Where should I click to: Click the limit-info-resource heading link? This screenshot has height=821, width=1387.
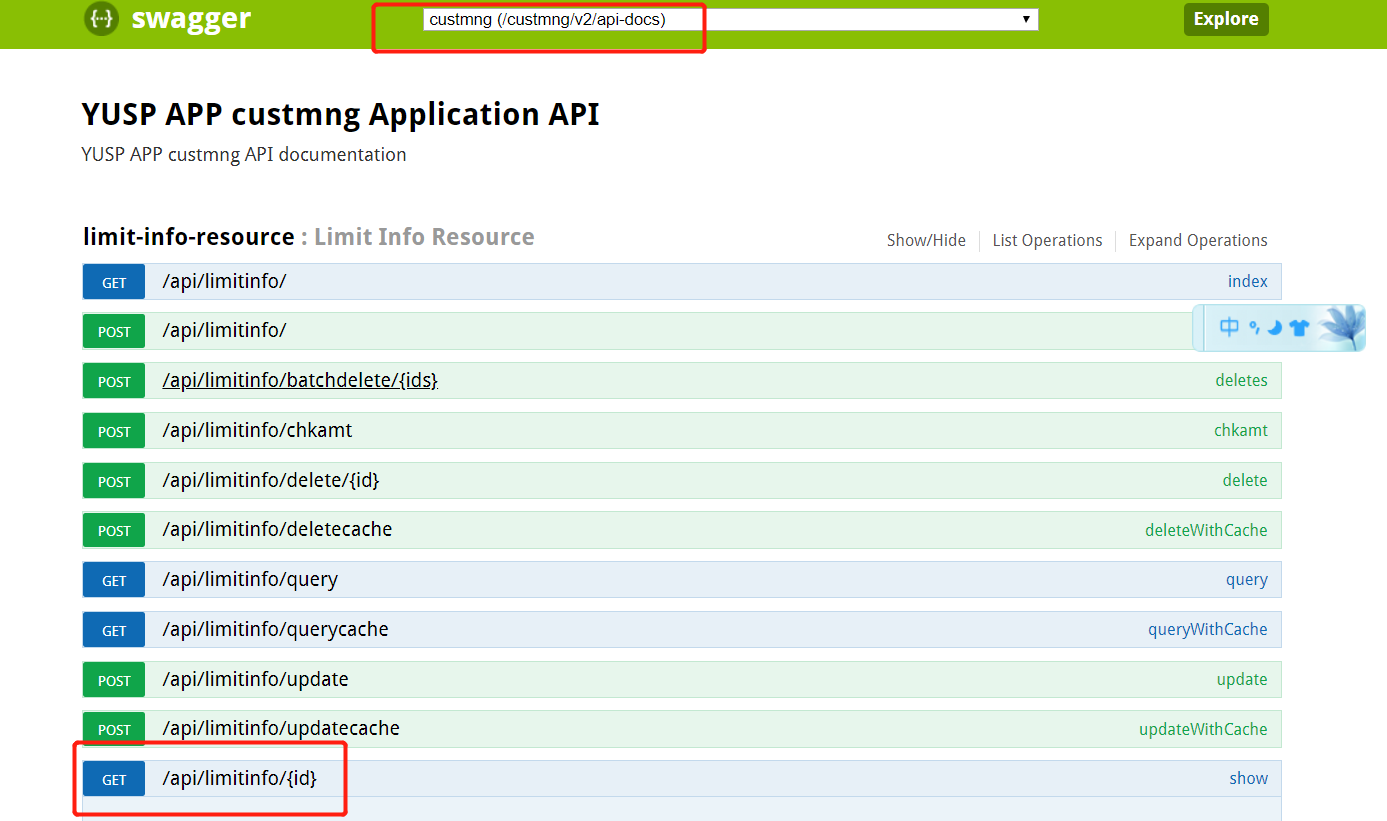pos(188,237)
